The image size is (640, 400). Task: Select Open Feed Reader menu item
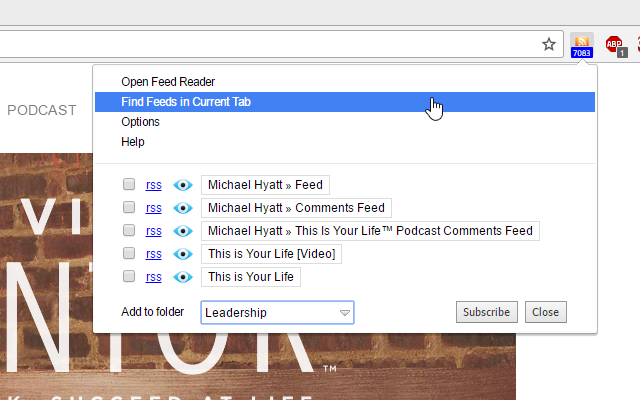coord(168,82)
